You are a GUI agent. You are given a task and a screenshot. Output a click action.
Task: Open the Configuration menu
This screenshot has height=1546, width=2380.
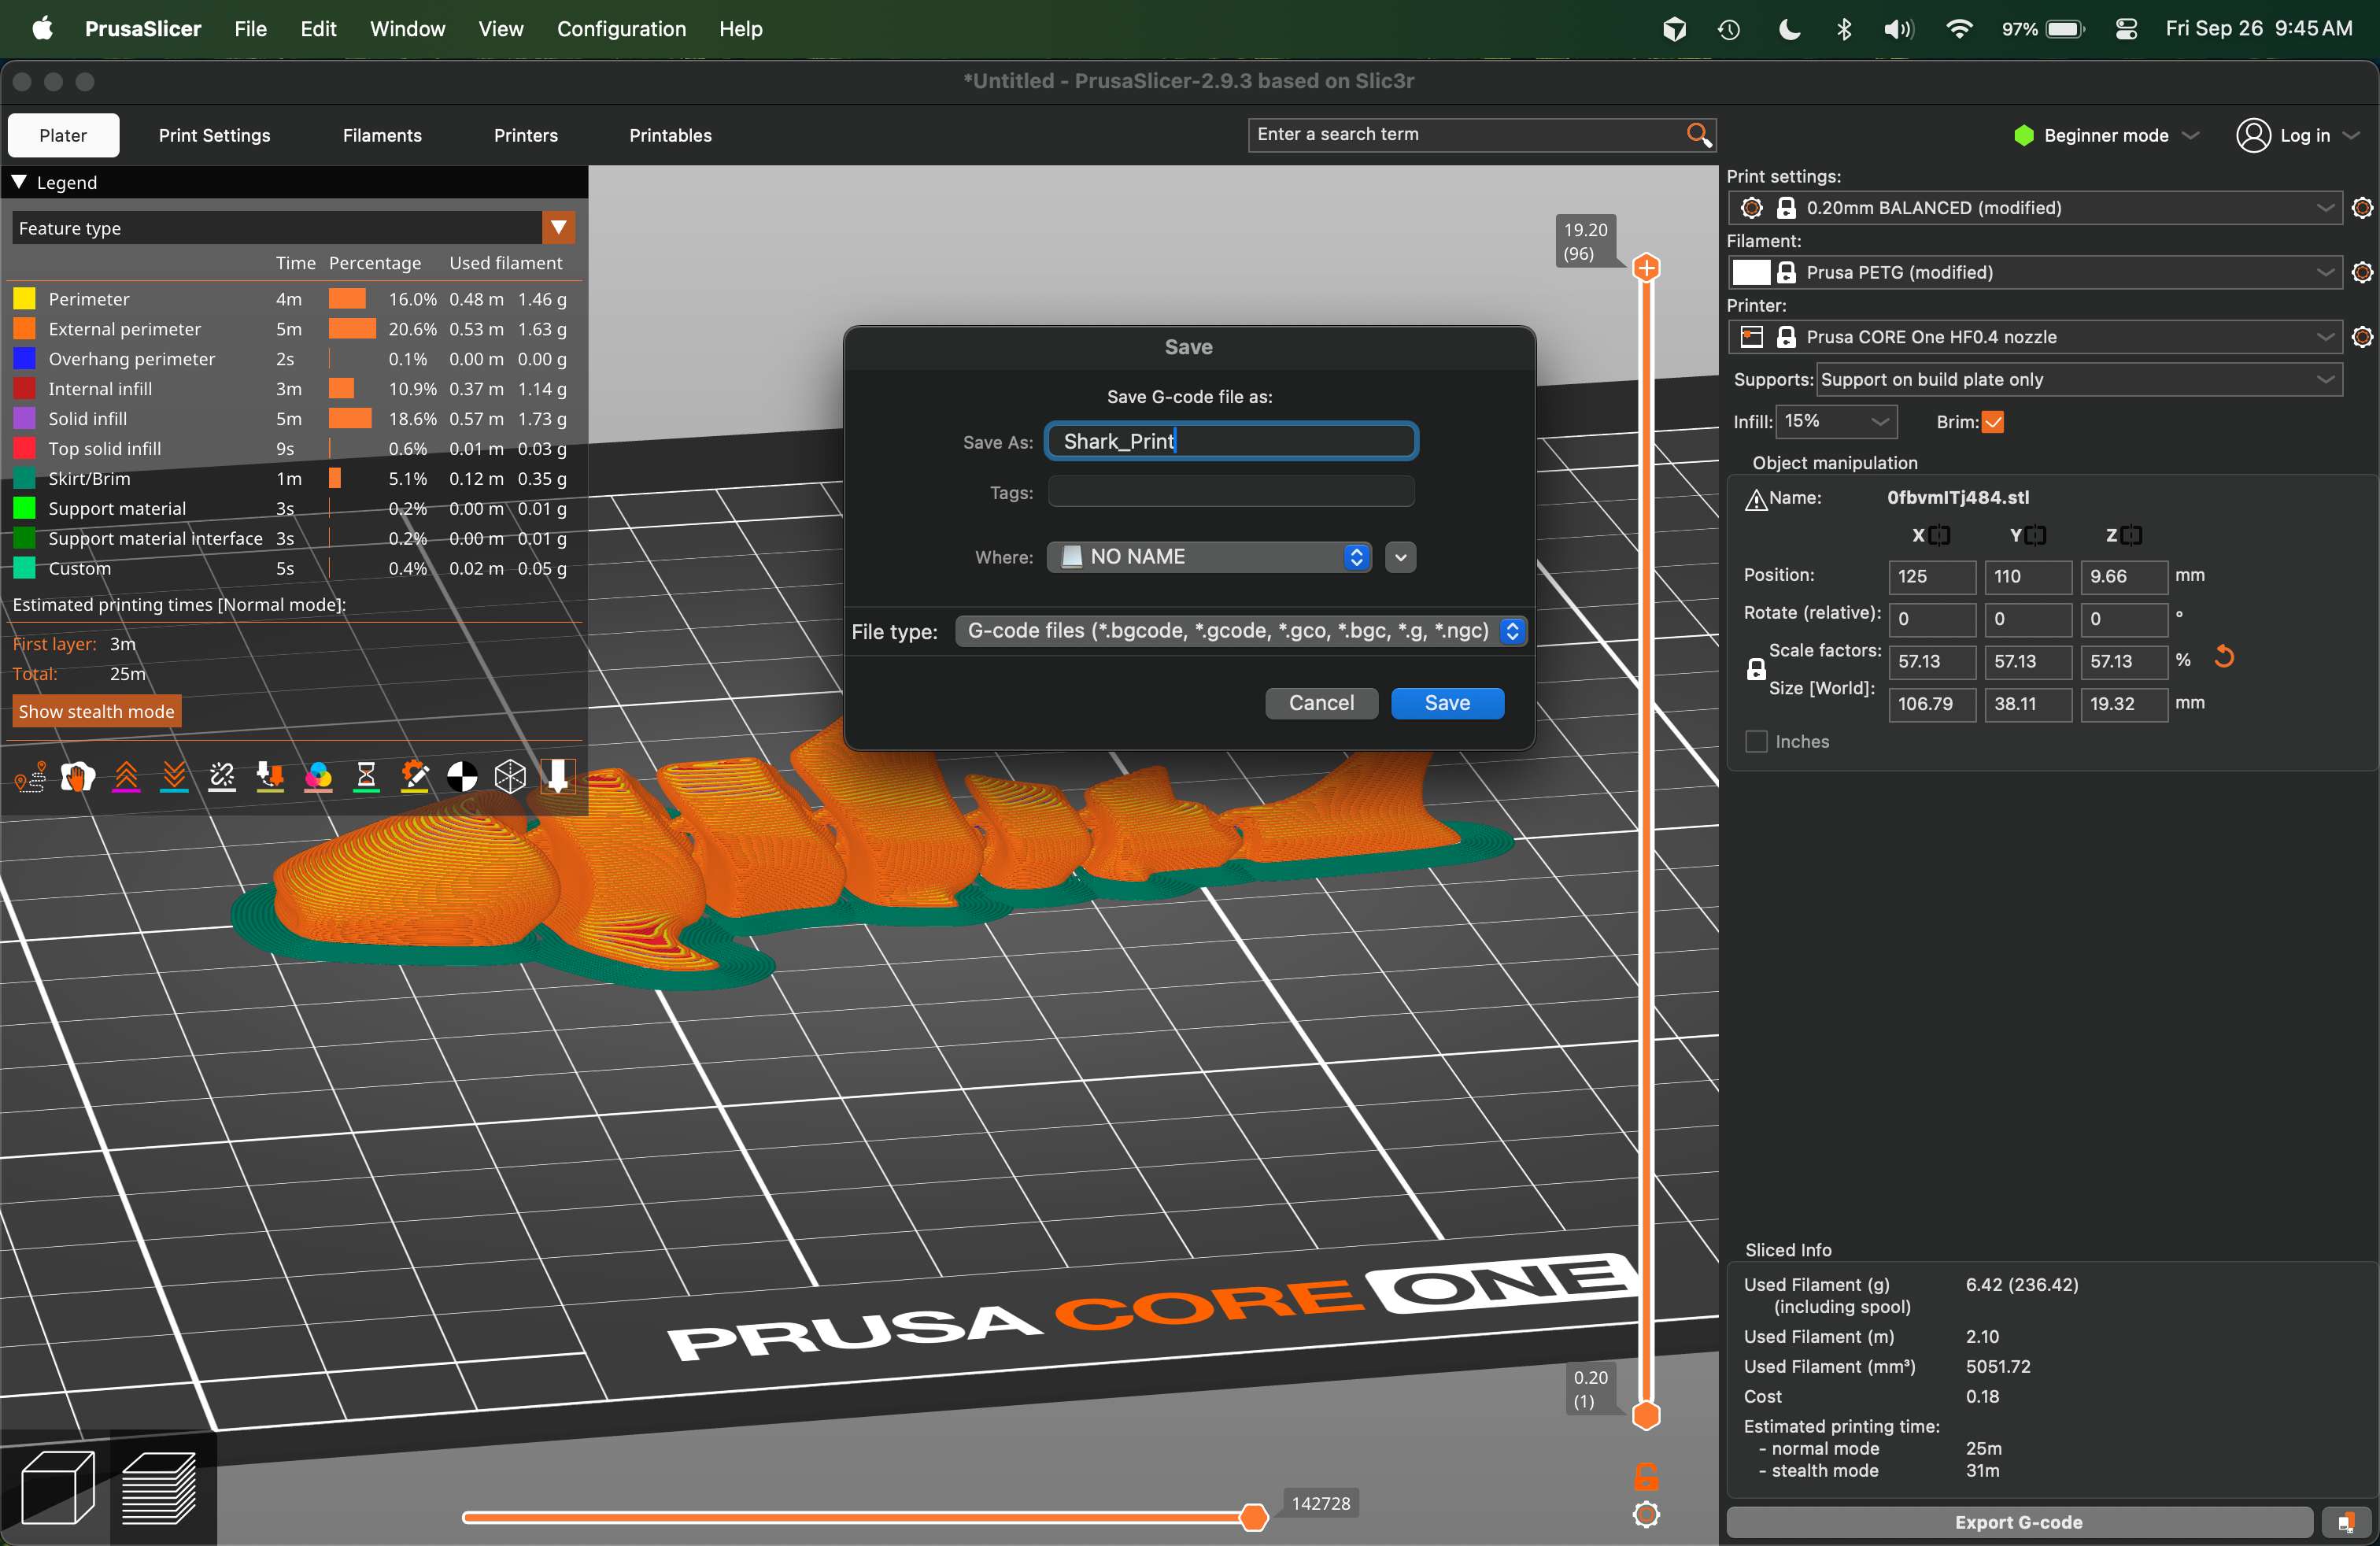click(621, 29)
